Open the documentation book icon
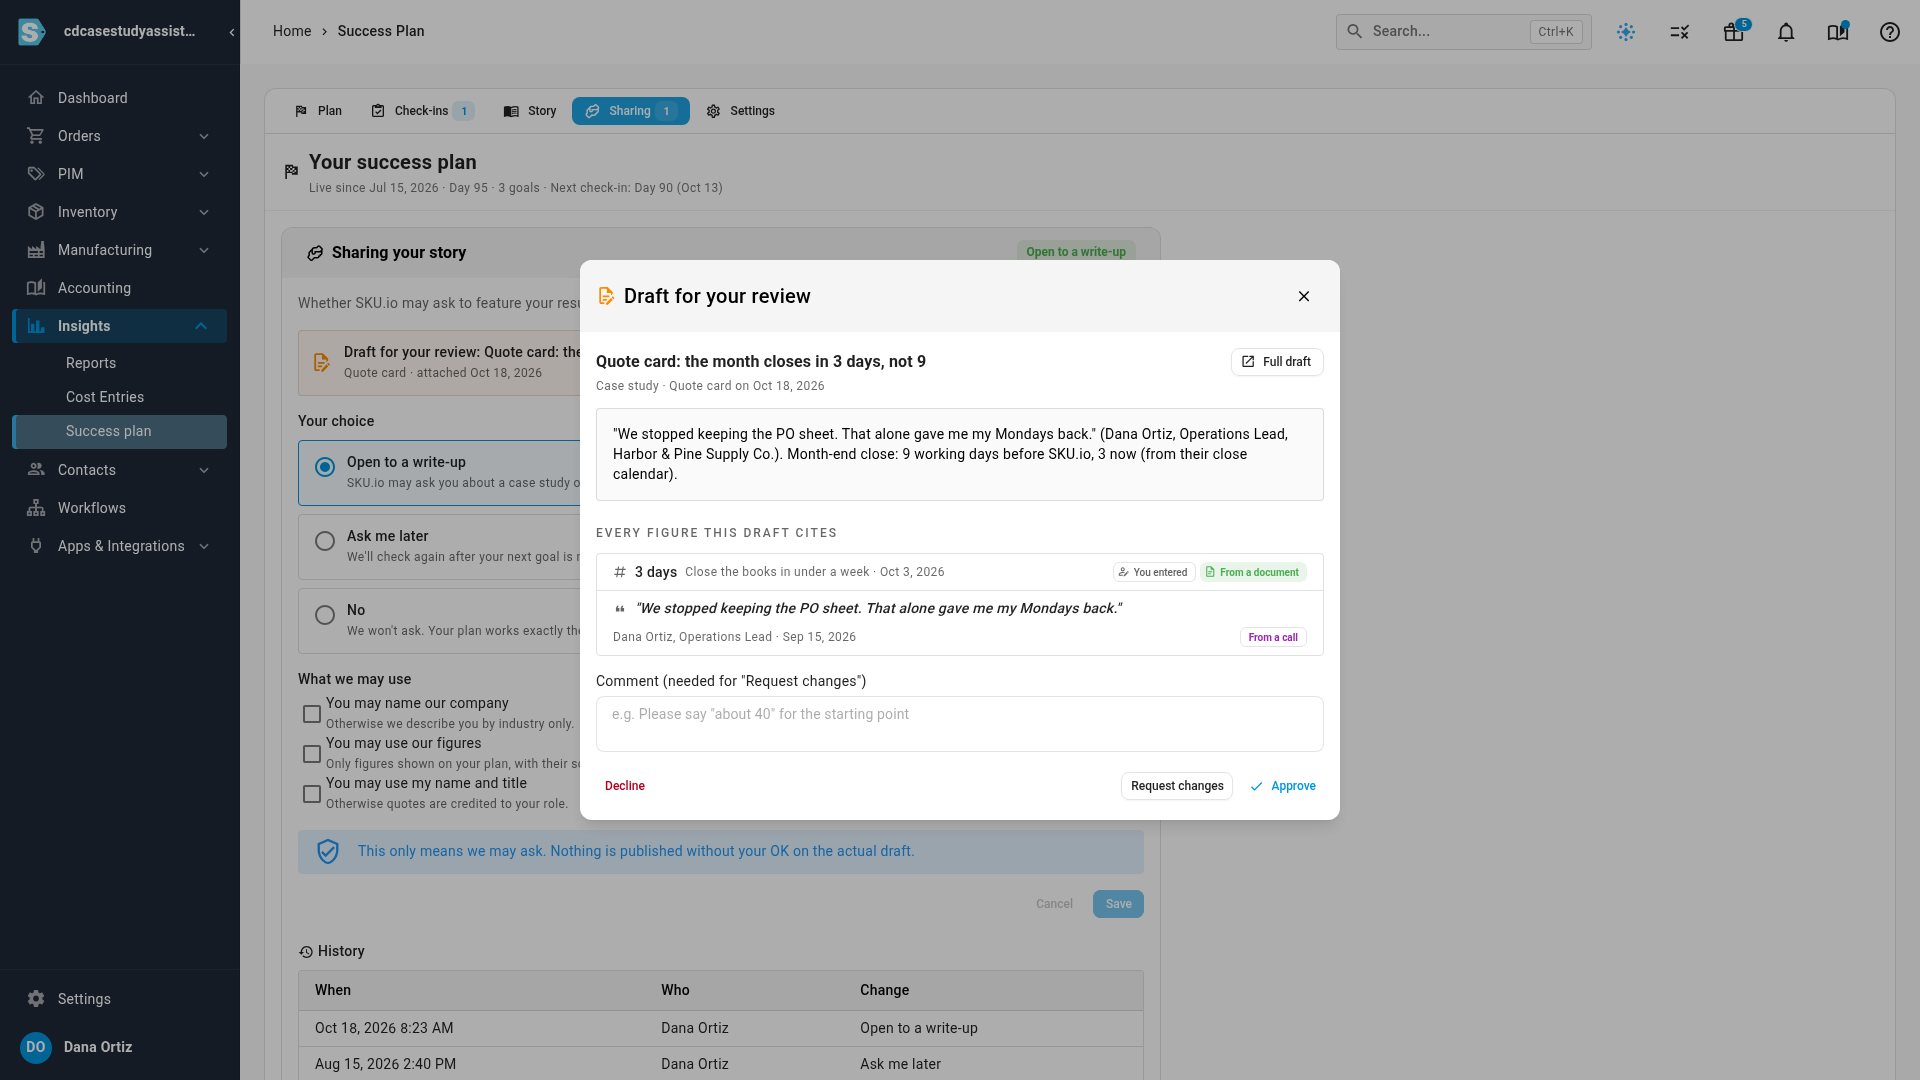 pos(1838,32)
